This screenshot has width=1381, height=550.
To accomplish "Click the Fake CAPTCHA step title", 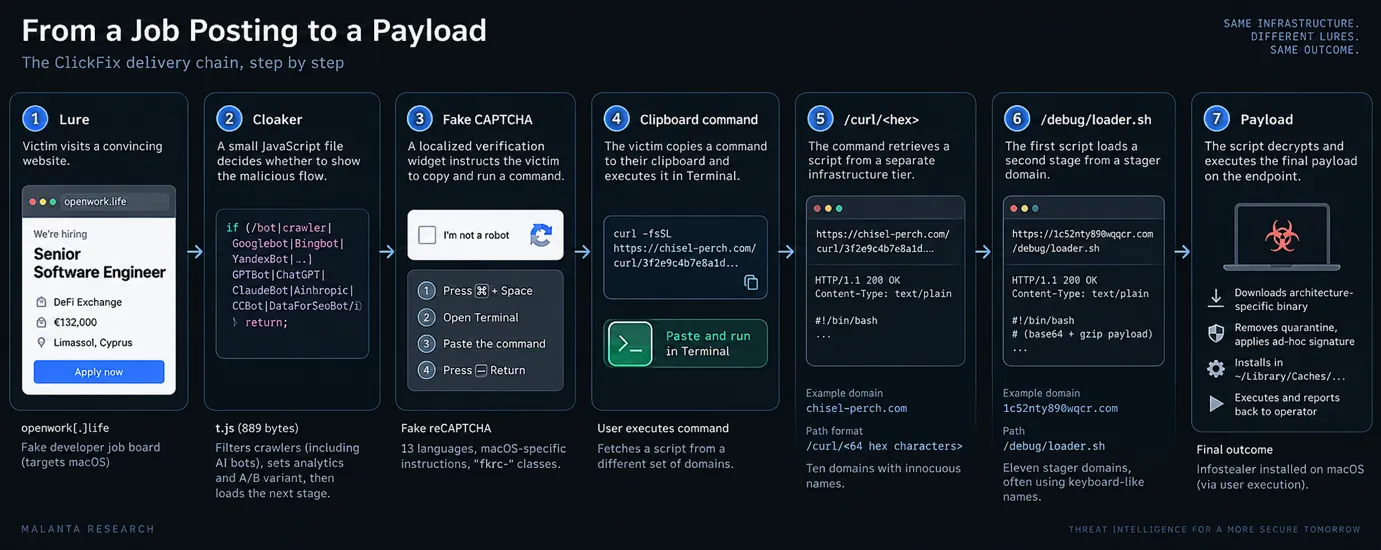I will tap(488, 119).
